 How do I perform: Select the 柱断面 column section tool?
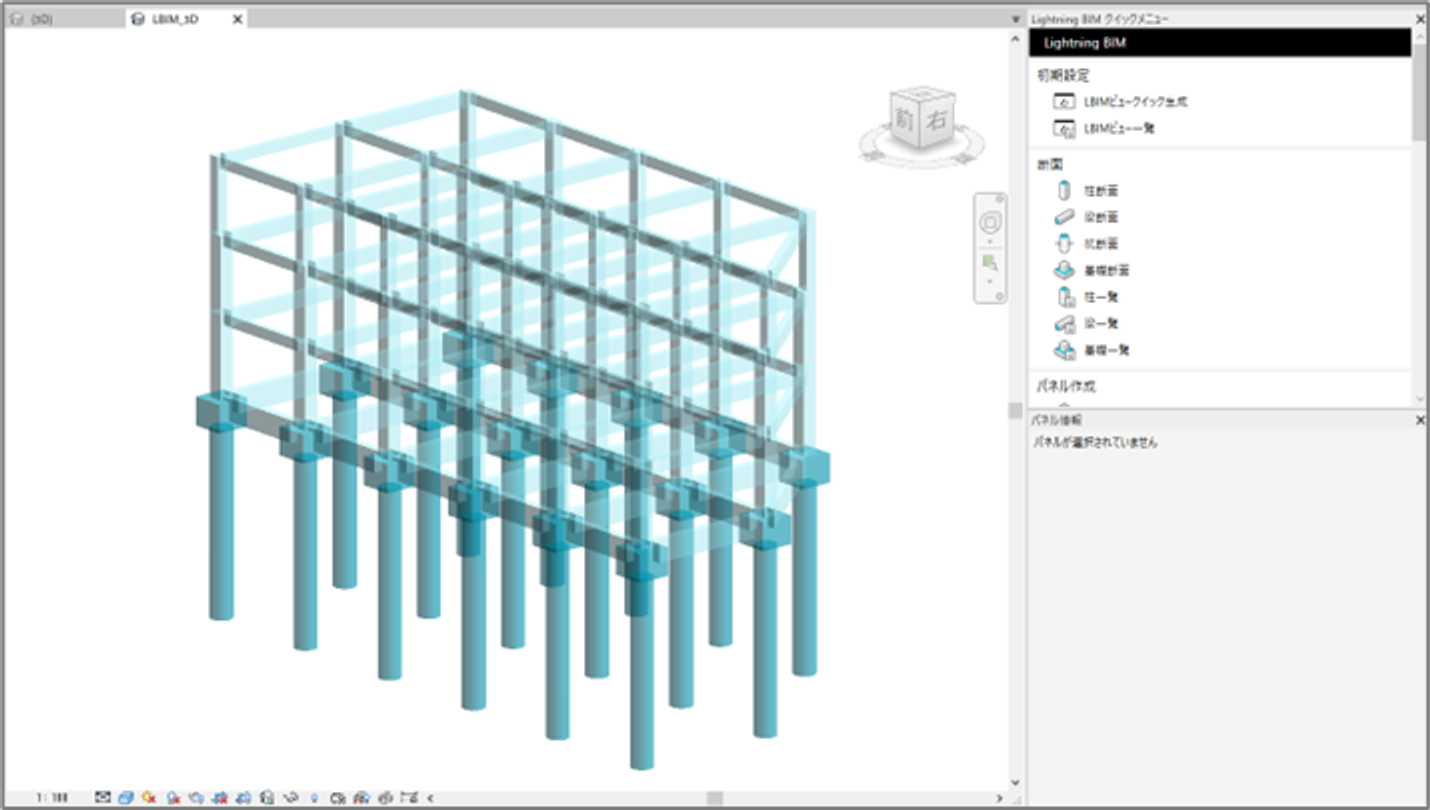click(x=1087, y=190)
